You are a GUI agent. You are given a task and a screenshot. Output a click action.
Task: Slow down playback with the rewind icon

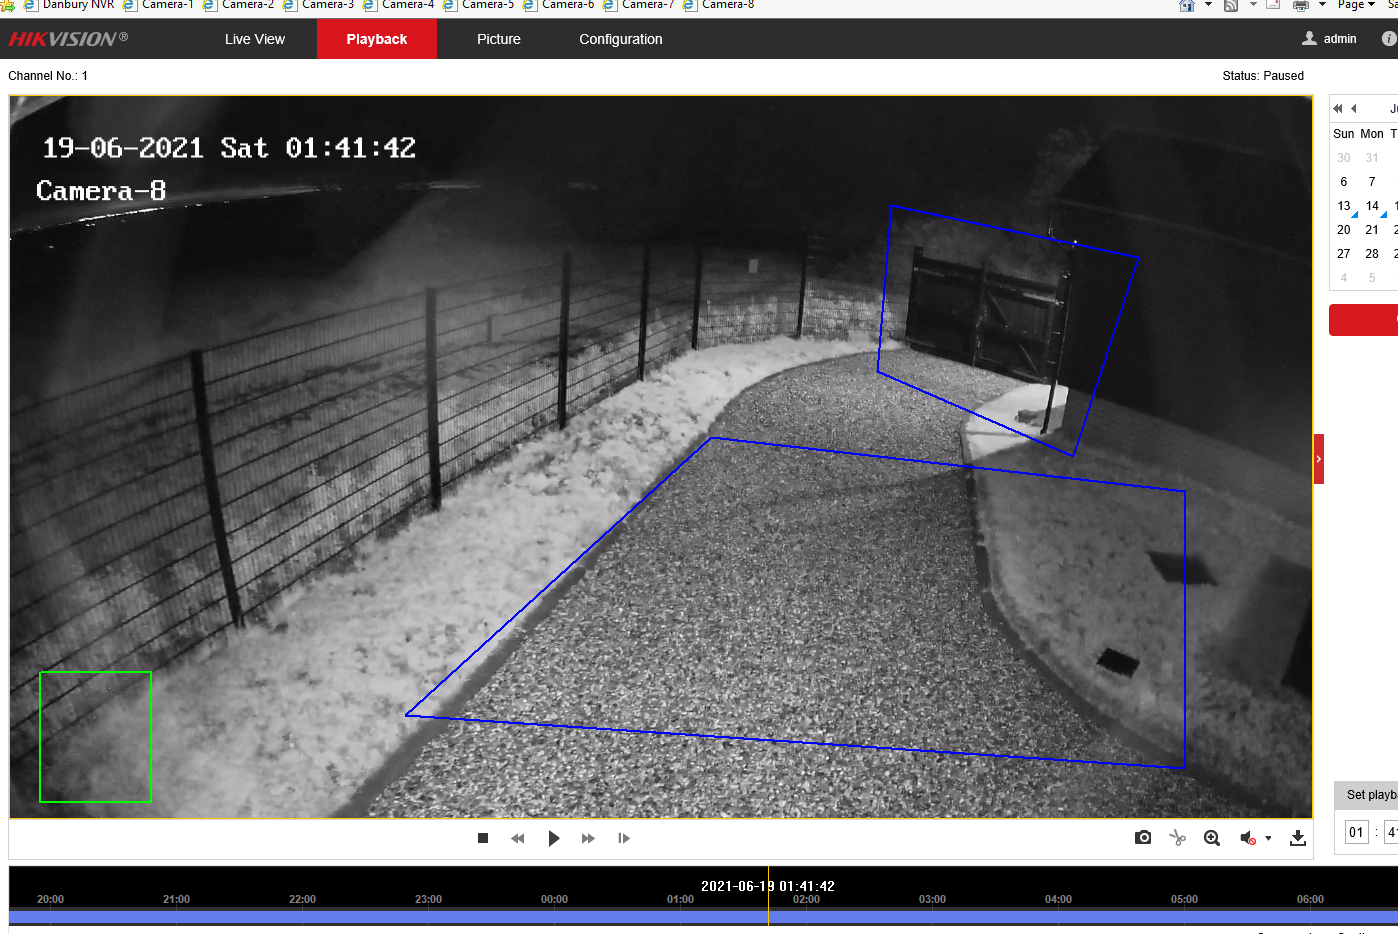518,838
